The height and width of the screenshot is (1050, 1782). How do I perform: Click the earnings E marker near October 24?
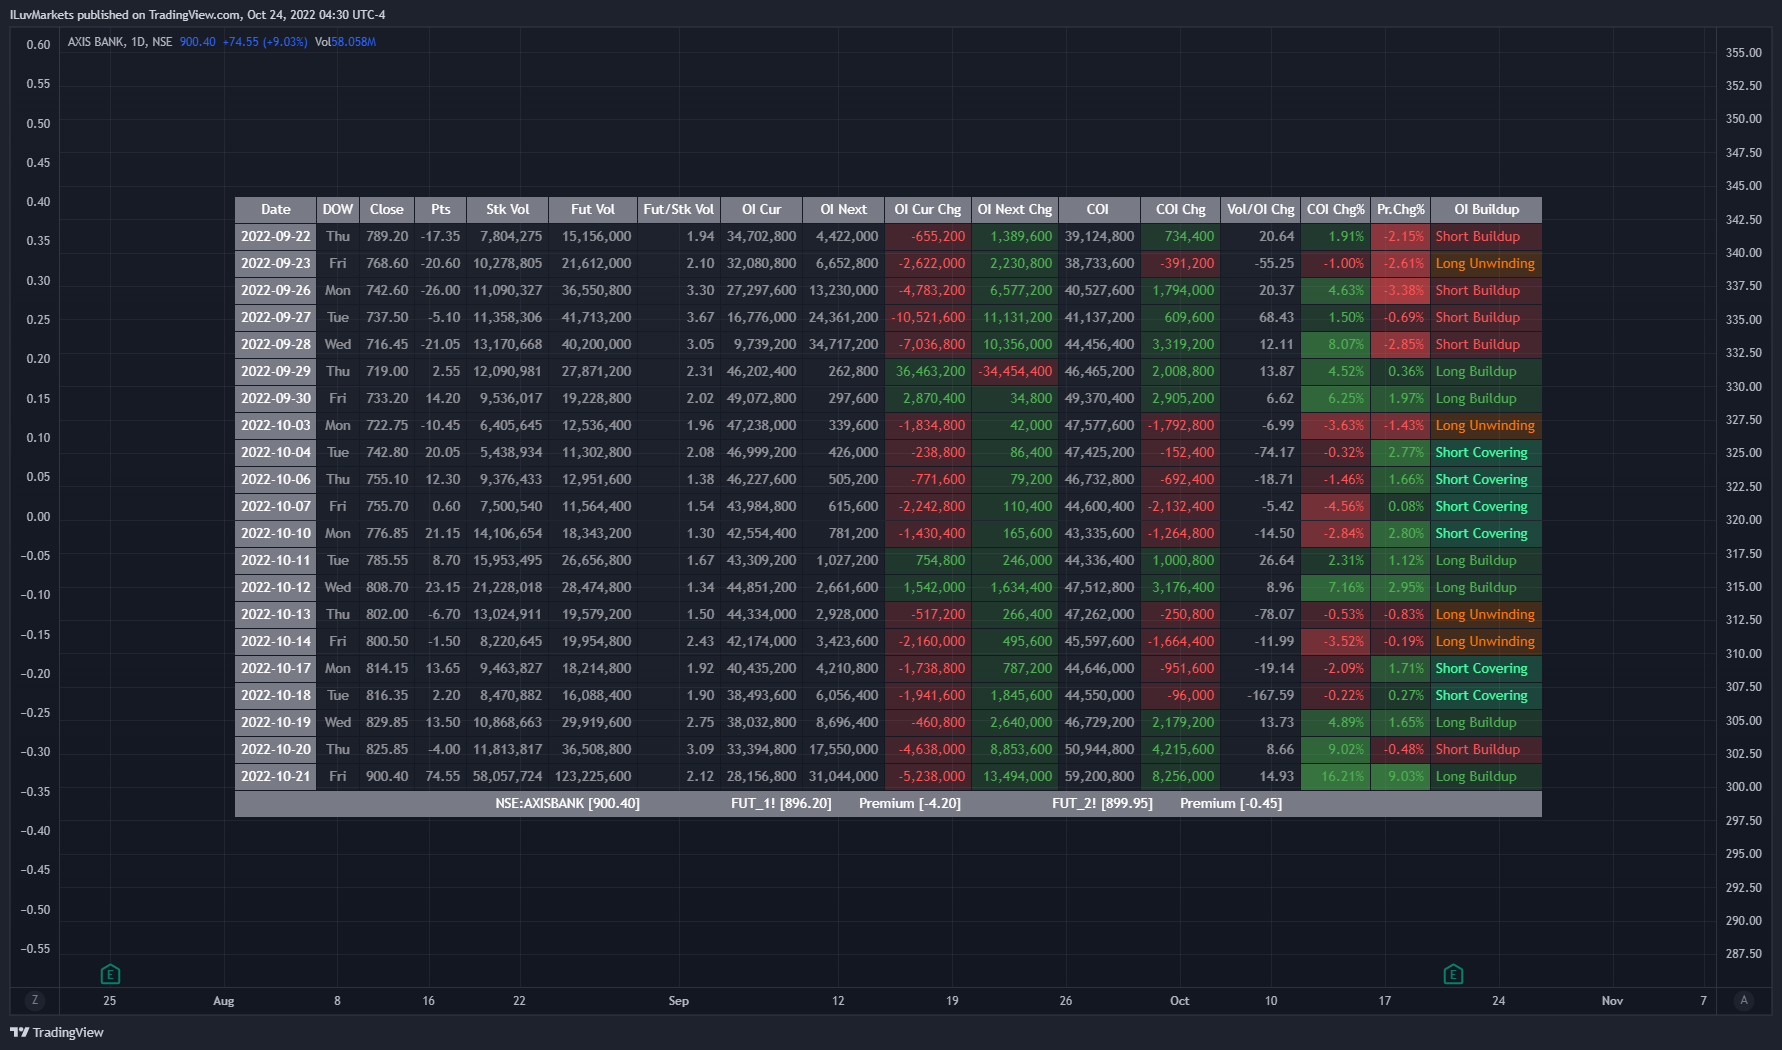coord(1453,973)
